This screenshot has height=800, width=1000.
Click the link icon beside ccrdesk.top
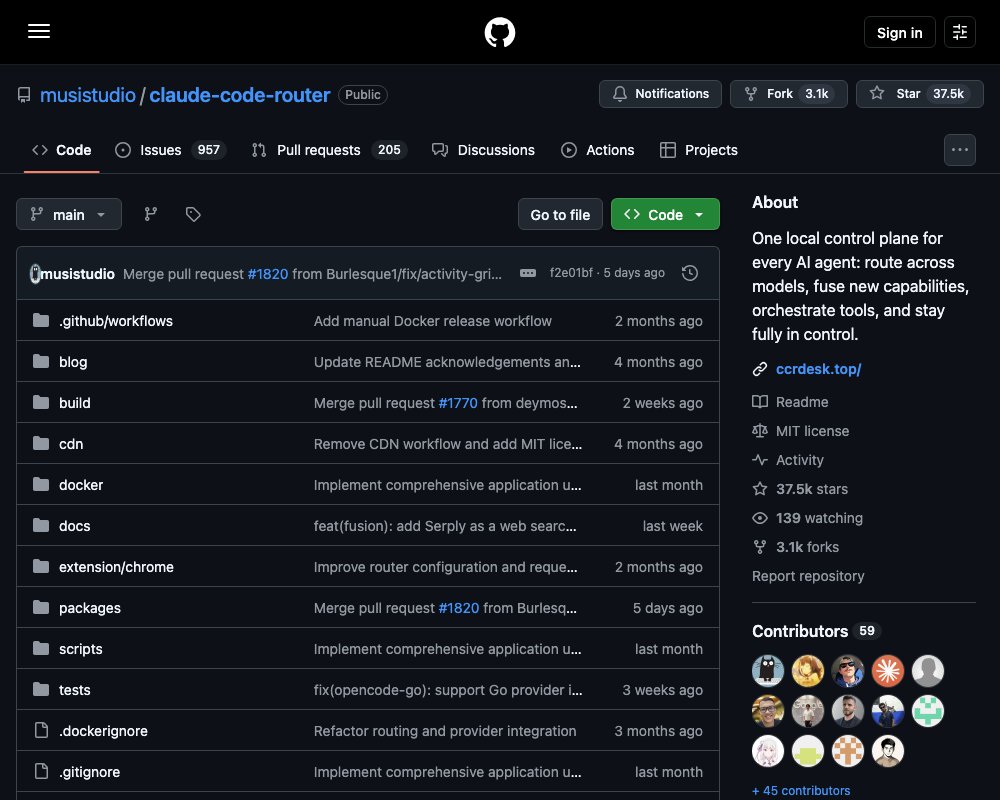(760, 369)
